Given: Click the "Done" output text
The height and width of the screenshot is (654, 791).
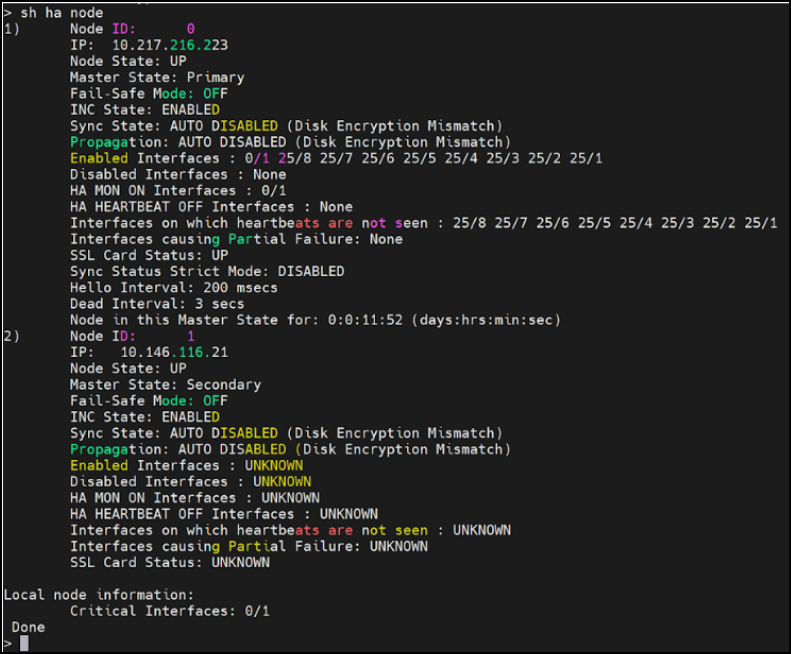Looking at the screenshot, I should [28, 626].
